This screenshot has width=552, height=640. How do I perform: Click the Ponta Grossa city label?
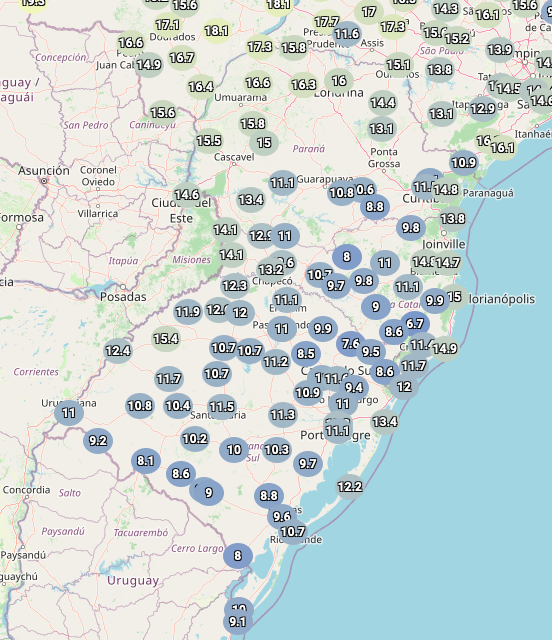coord(384,158)
